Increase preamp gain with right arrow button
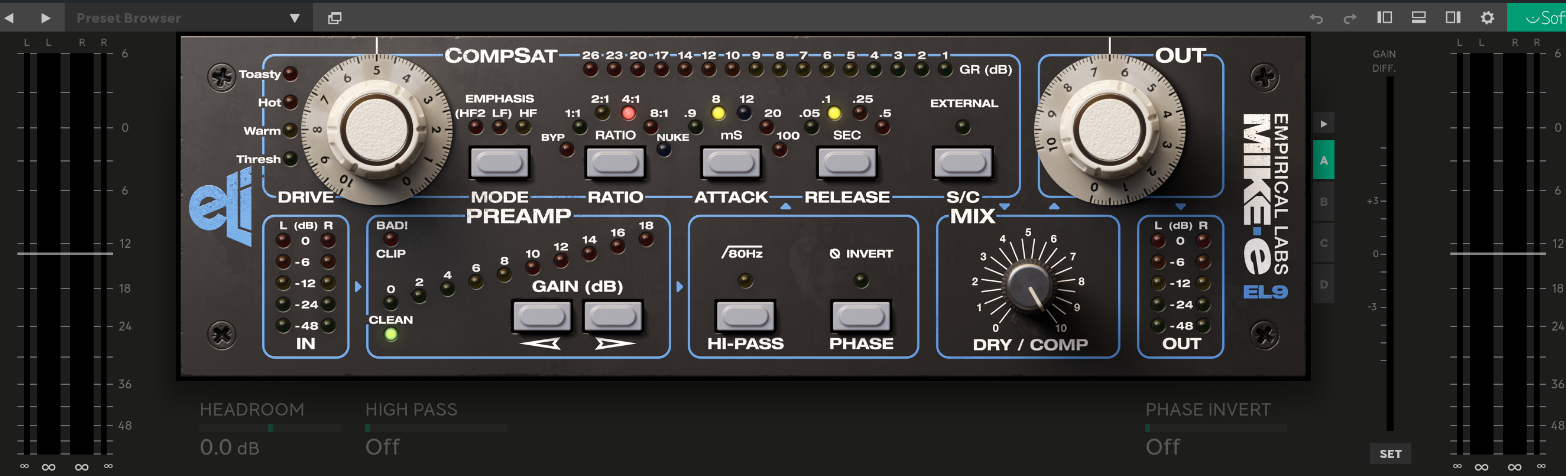Viewport: 1566px width, 476px height. 613,317
